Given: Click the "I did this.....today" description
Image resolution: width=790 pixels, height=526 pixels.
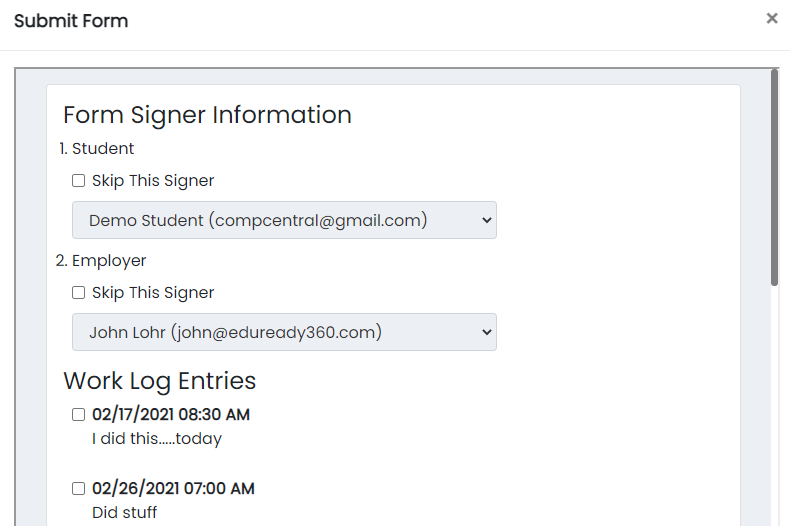Looking at the screenshot, I should 157,438.
